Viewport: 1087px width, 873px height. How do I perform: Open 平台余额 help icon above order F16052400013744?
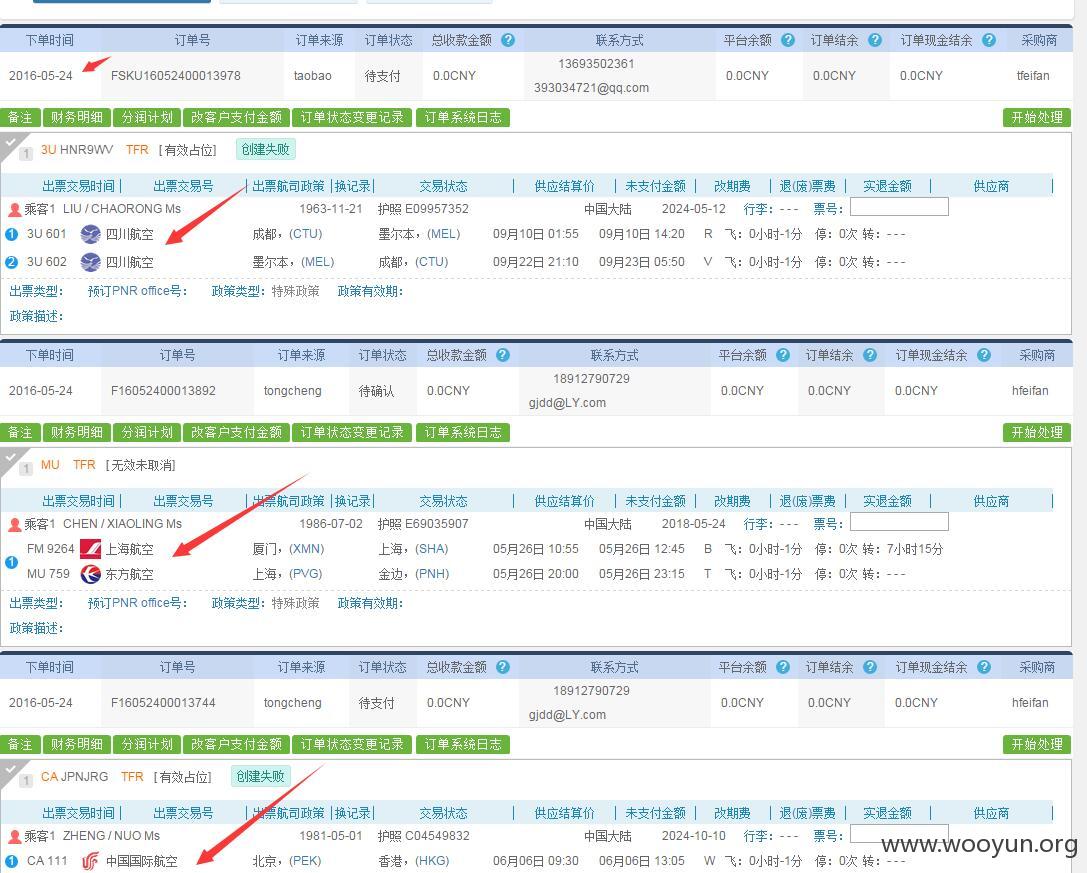point(783,667)
